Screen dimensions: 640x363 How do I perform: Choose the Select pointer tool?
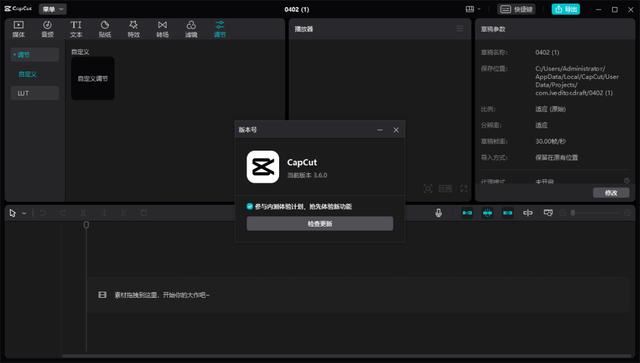pyautogui.click(x=13, y=213)
